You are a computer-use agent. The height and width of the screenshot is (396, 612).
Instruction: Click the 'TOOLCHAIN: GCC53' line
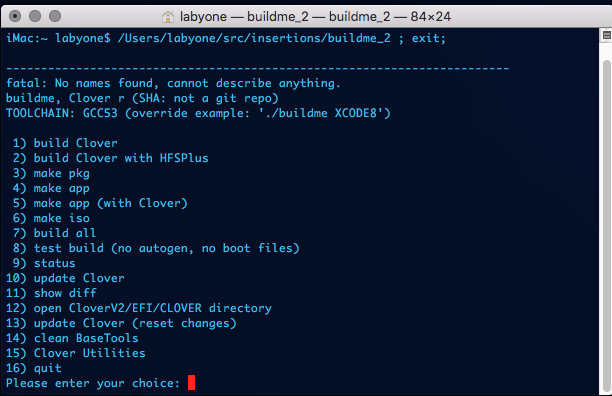198,113
